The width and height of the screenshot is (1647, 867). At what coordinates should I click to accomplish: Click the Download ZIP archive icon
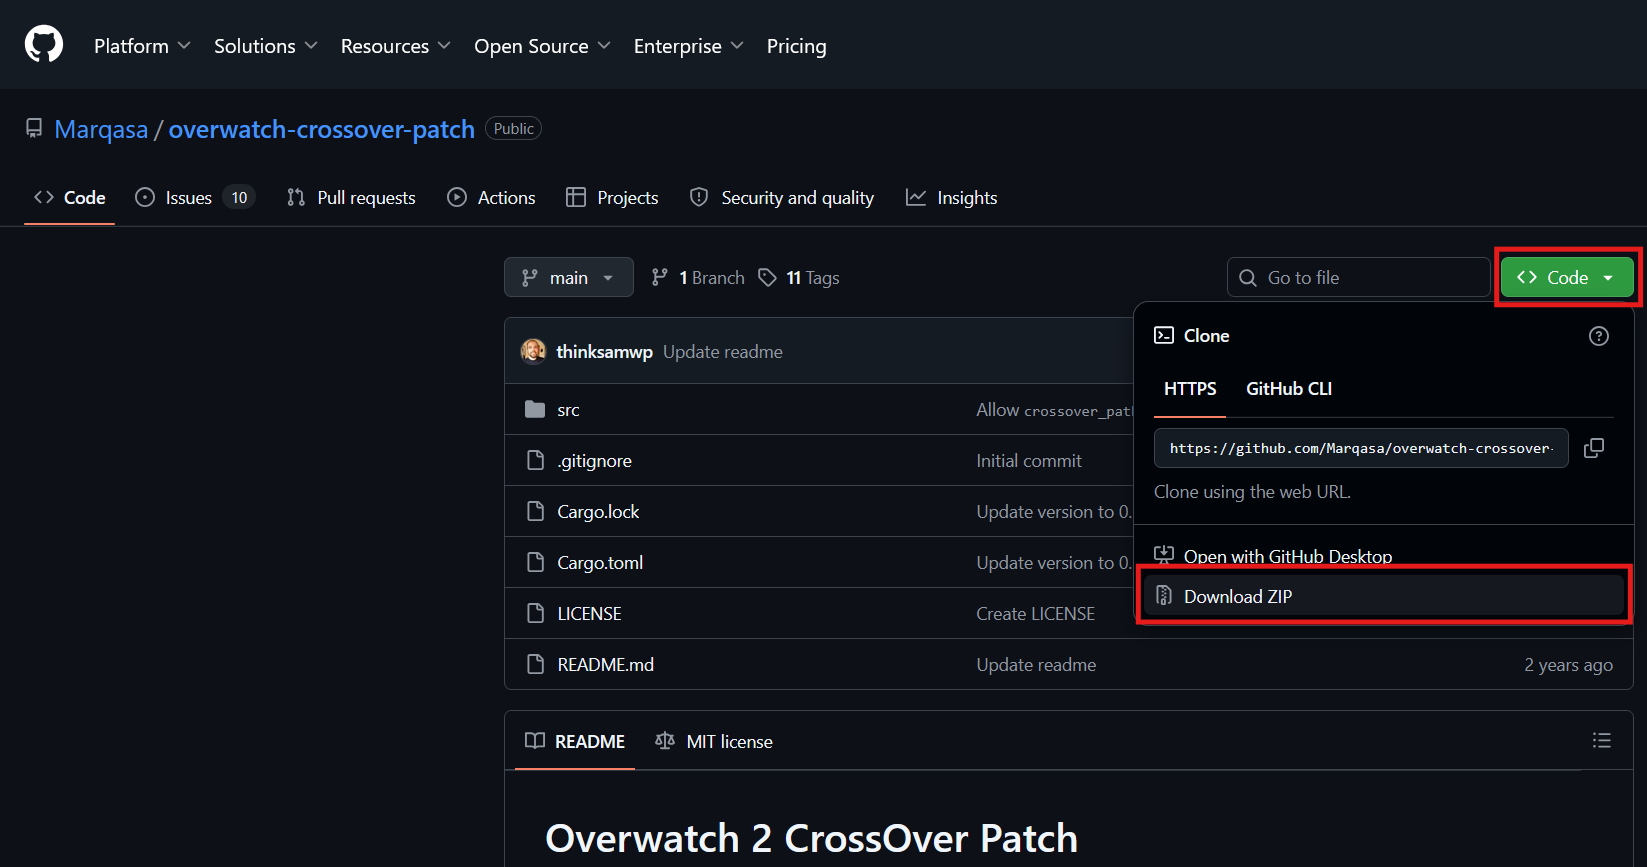coord(1164,596)
